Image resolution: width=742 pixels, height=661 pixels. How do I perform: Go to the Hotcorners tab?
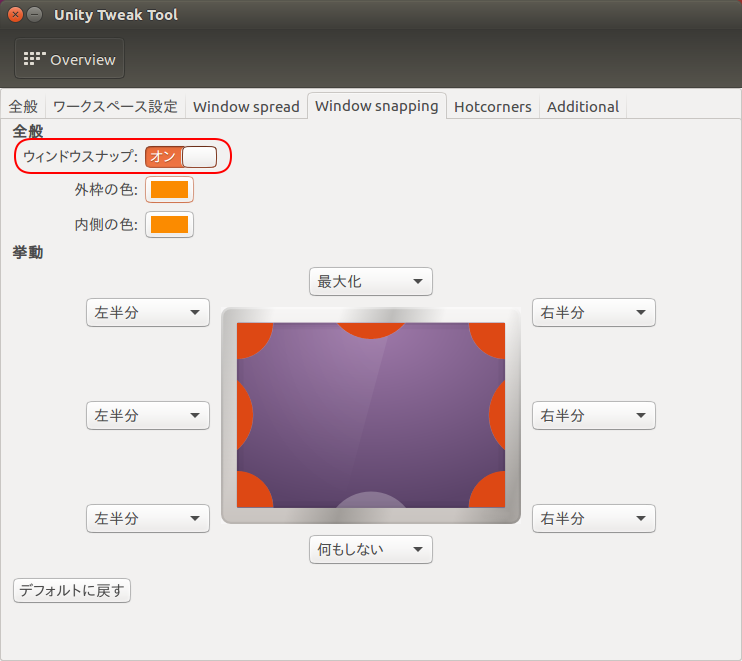click(x=493, y=106)
